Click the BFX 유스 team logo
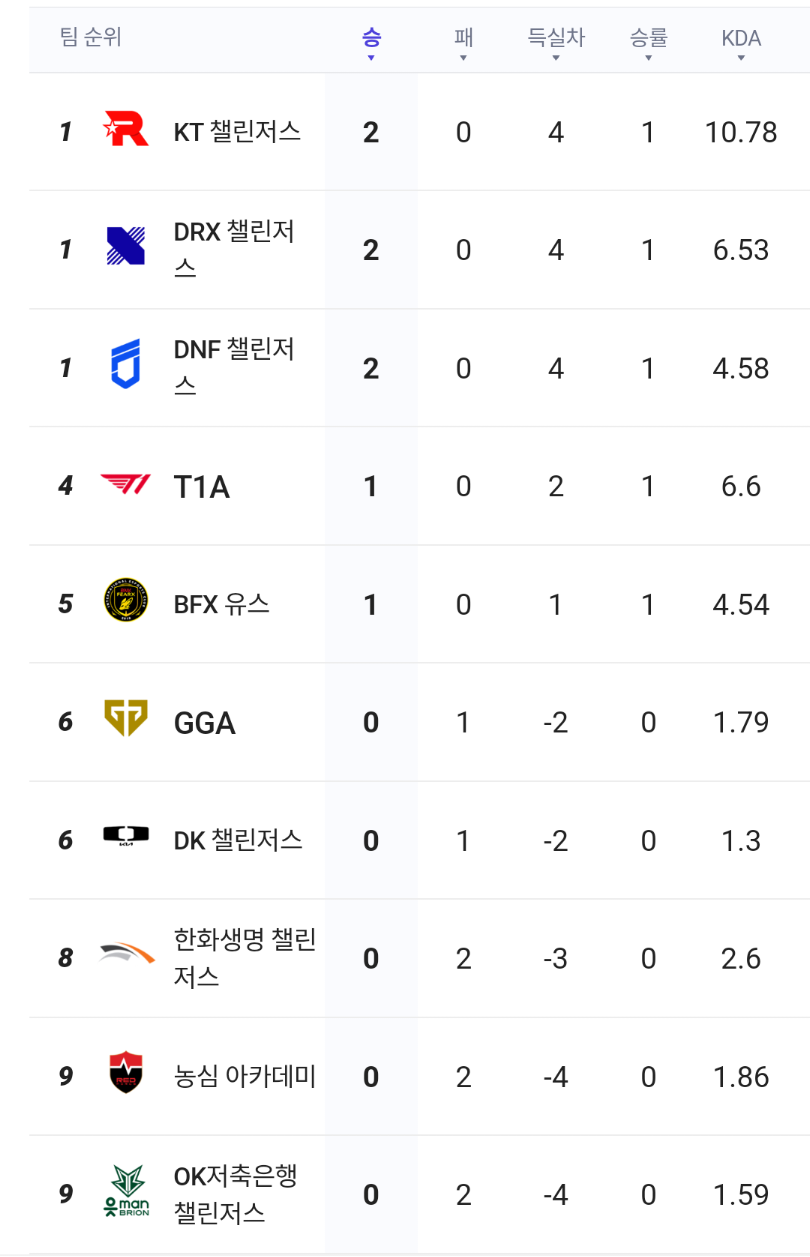This screenshot has height=1257, width=810. point(126,602)
